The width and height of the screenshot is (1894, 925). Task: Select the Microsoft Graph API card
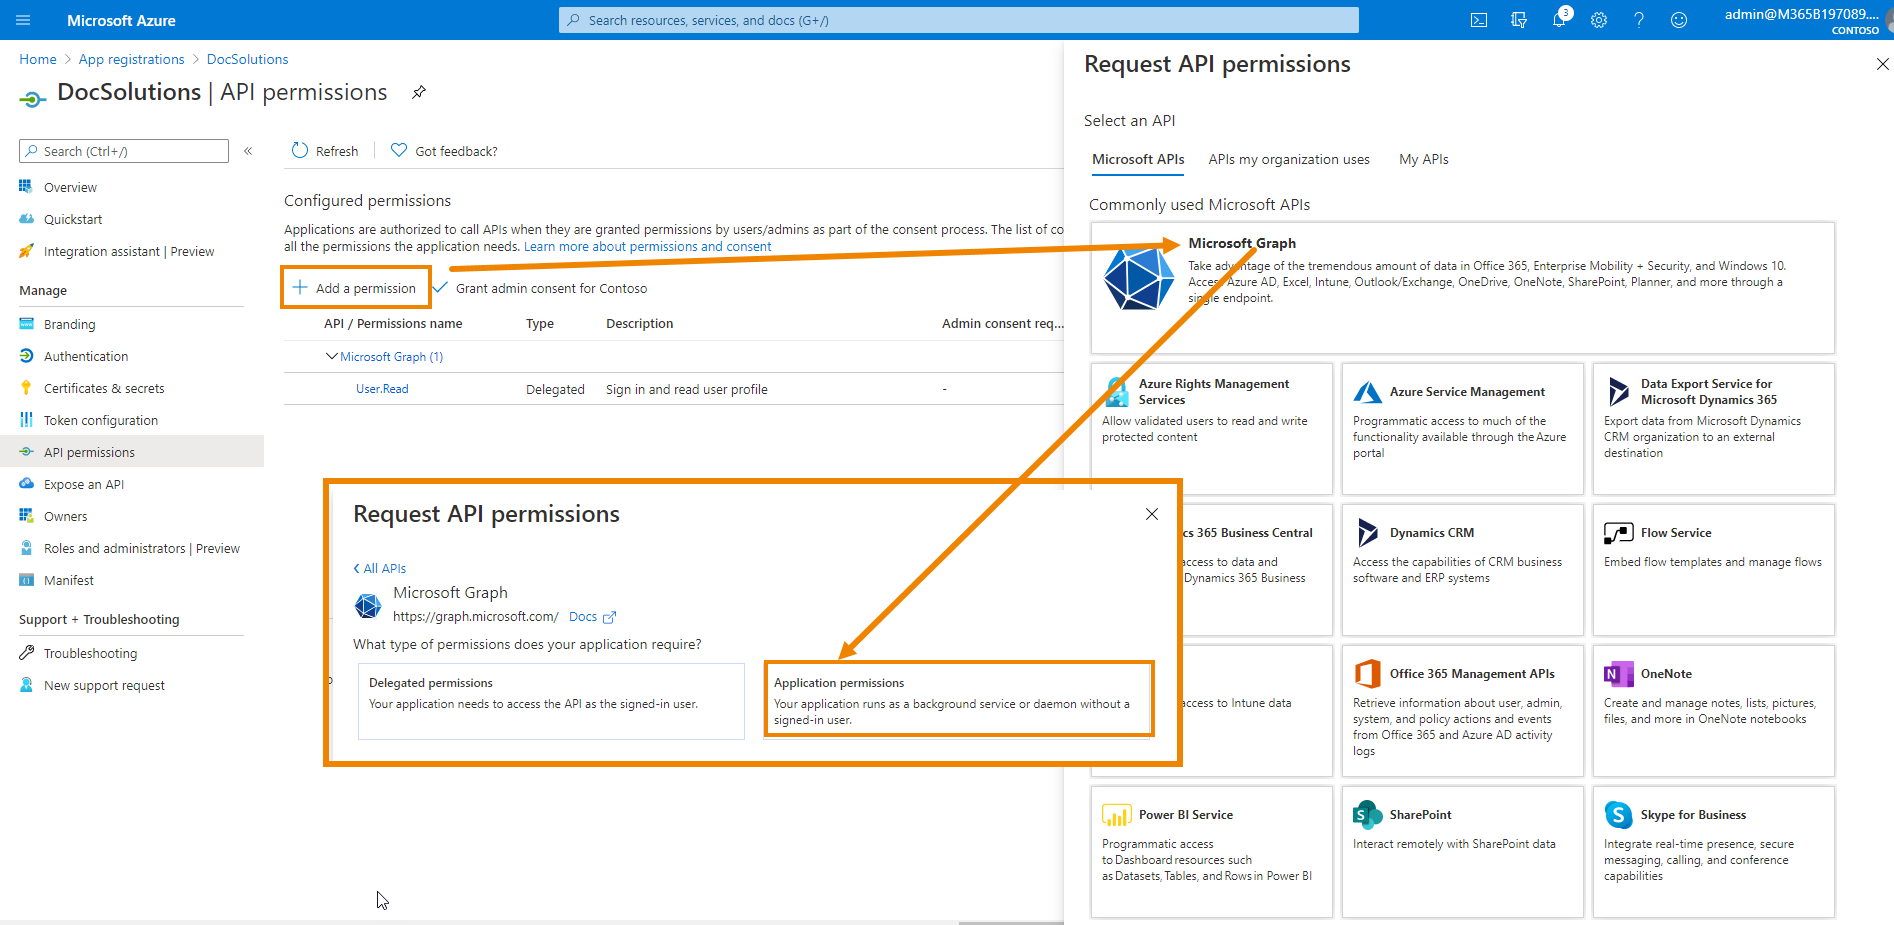point(1462,287)
